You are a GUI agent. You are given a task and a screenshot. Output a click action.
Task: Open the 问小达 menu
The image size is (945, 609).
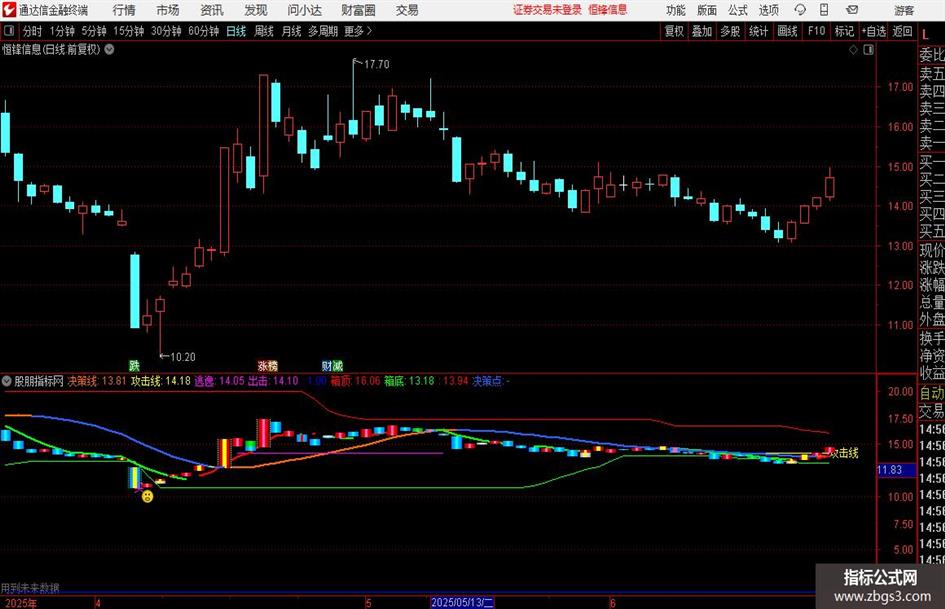[304, 10]
